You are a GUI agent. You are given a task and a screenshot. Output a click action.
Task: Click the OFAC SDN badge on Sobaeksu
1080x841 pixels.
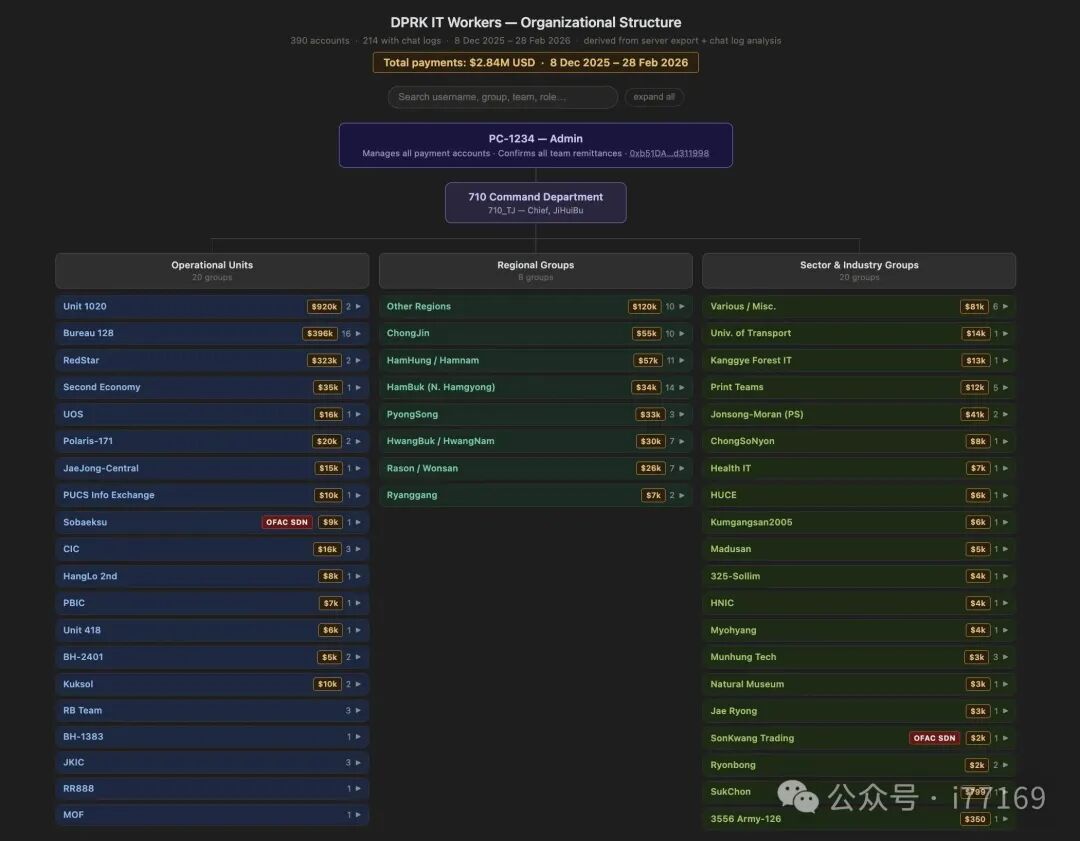coord(287,522)
